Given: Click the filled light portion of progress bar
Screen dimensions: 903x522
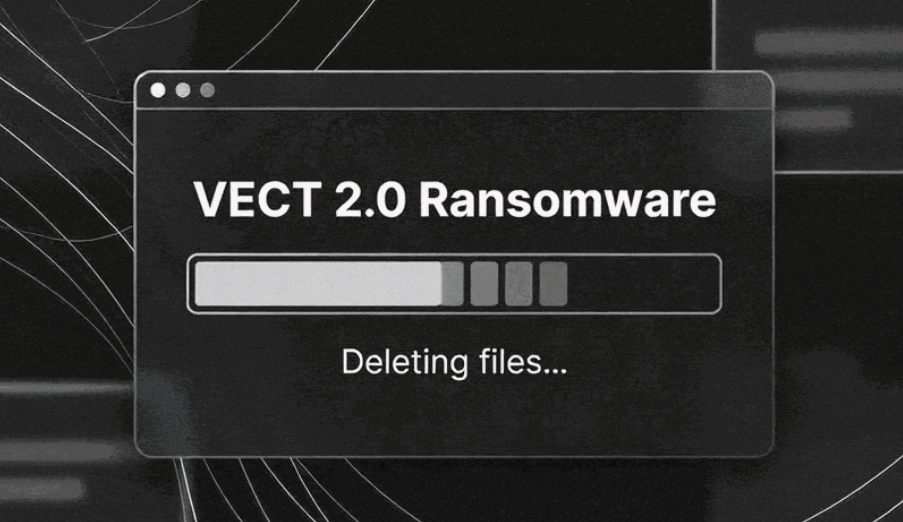Looking at the screenshot, I should 318,283.
